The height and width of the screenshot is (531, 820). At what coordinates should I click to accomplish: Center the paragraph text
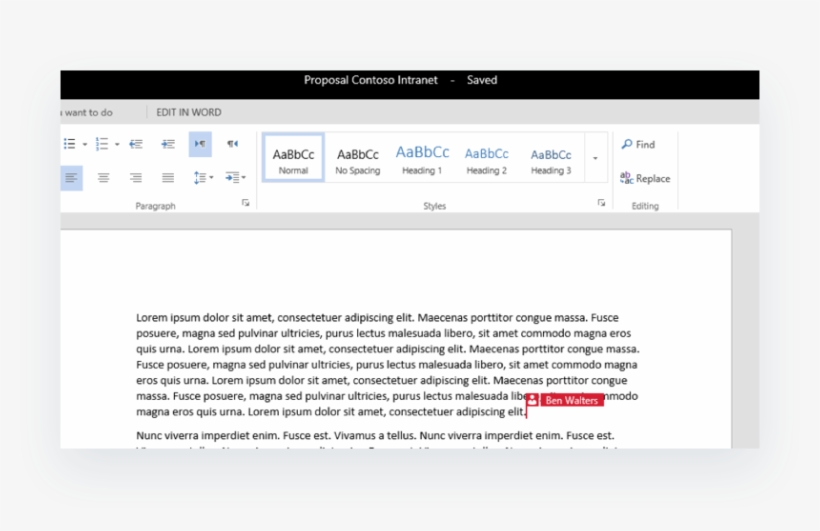(x=104, y=178)
